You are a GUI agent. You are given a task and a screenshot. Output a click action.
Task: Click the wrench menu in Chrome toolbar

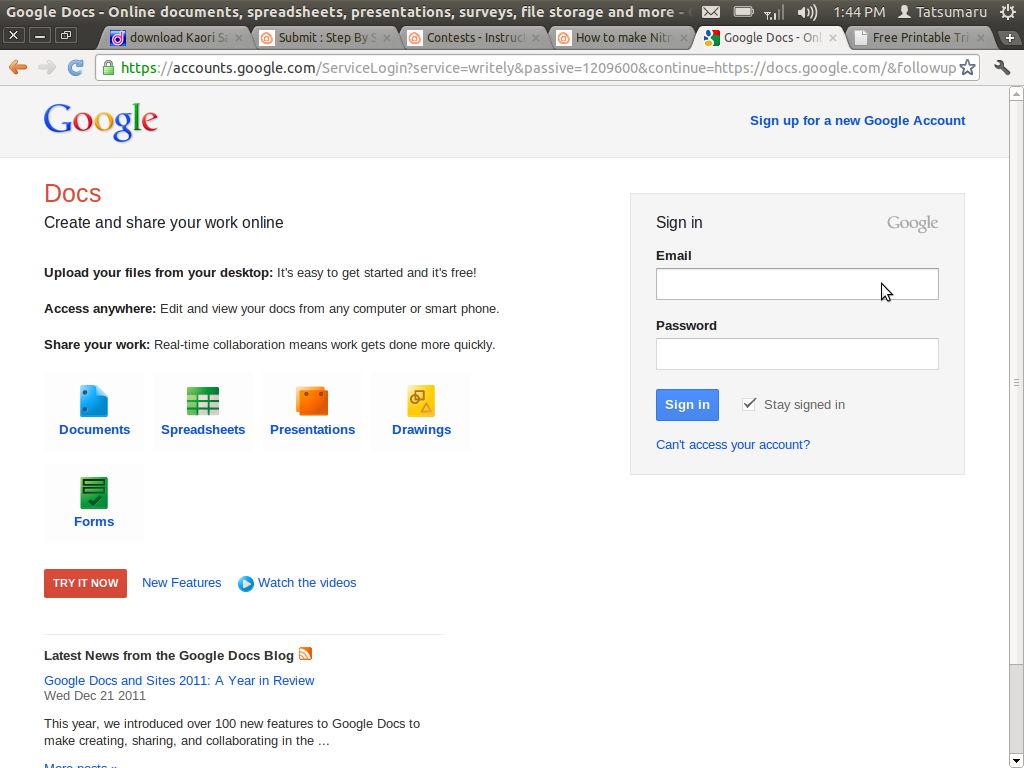pyautogui.click(x=1002, y=67)
